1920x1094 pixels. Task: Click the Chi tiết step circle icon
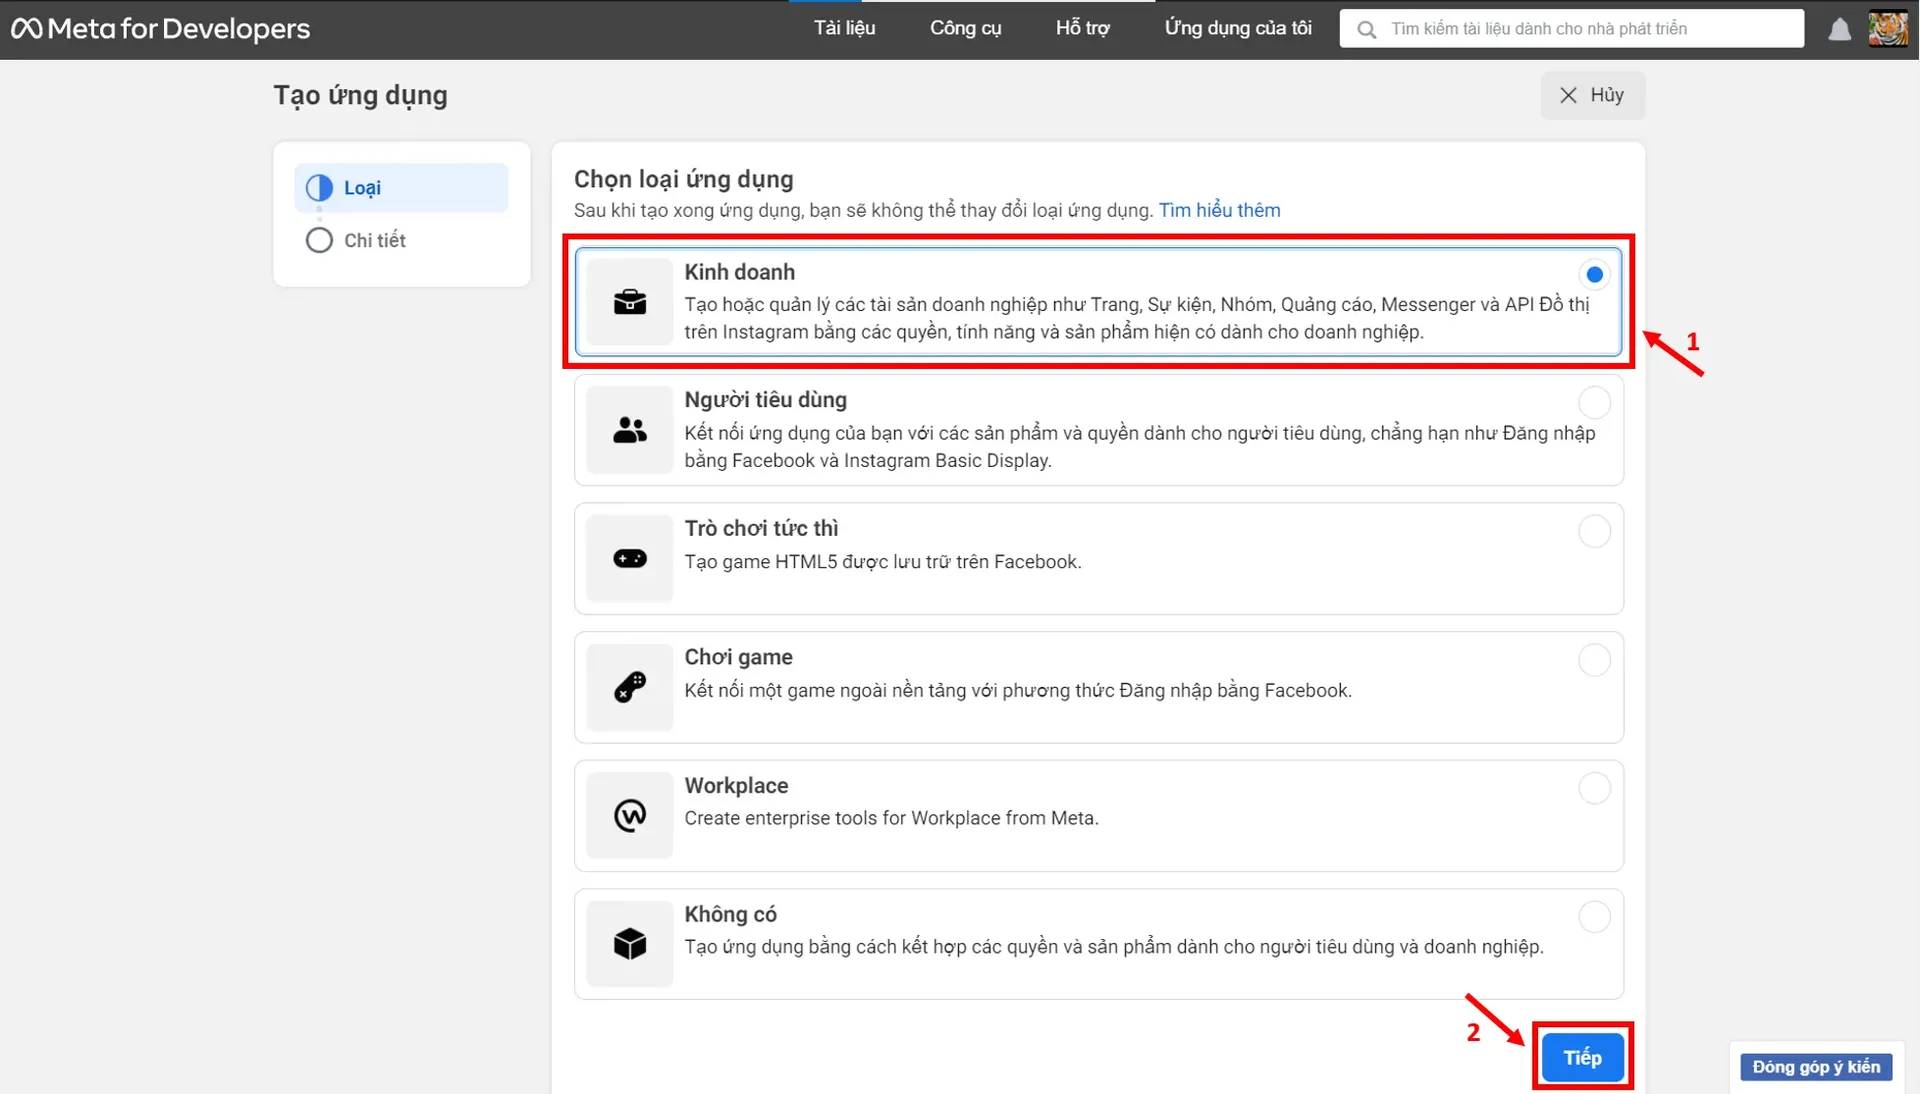[x=319, y=240]
